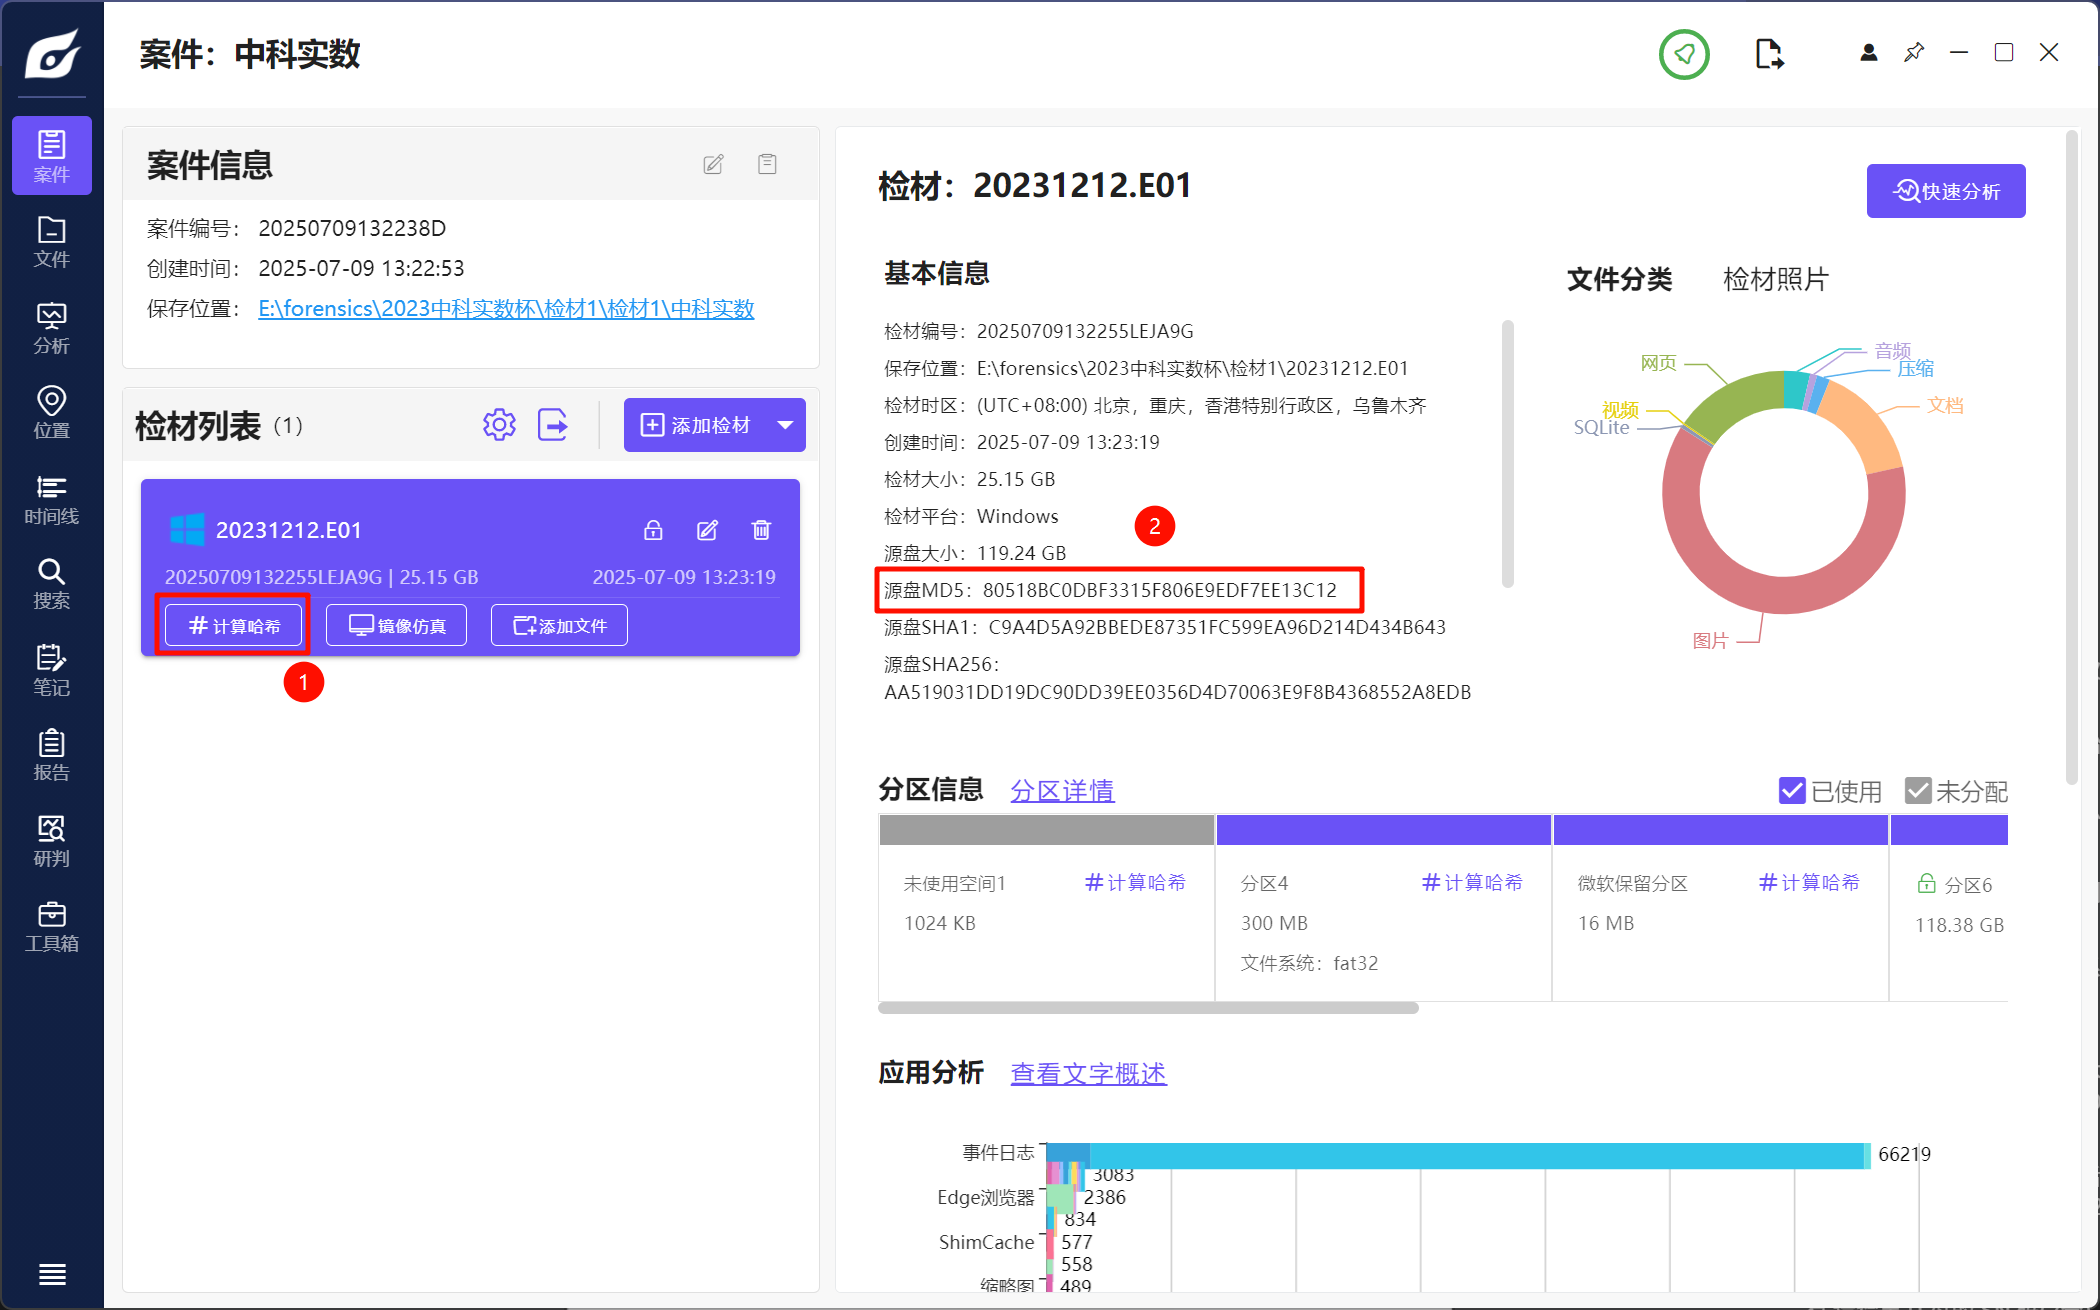The height and width of the screenshot is (1310, 2100).
Task: Click the evidence list settings gear
Action: pyautogui.click(x=499, y=425)
